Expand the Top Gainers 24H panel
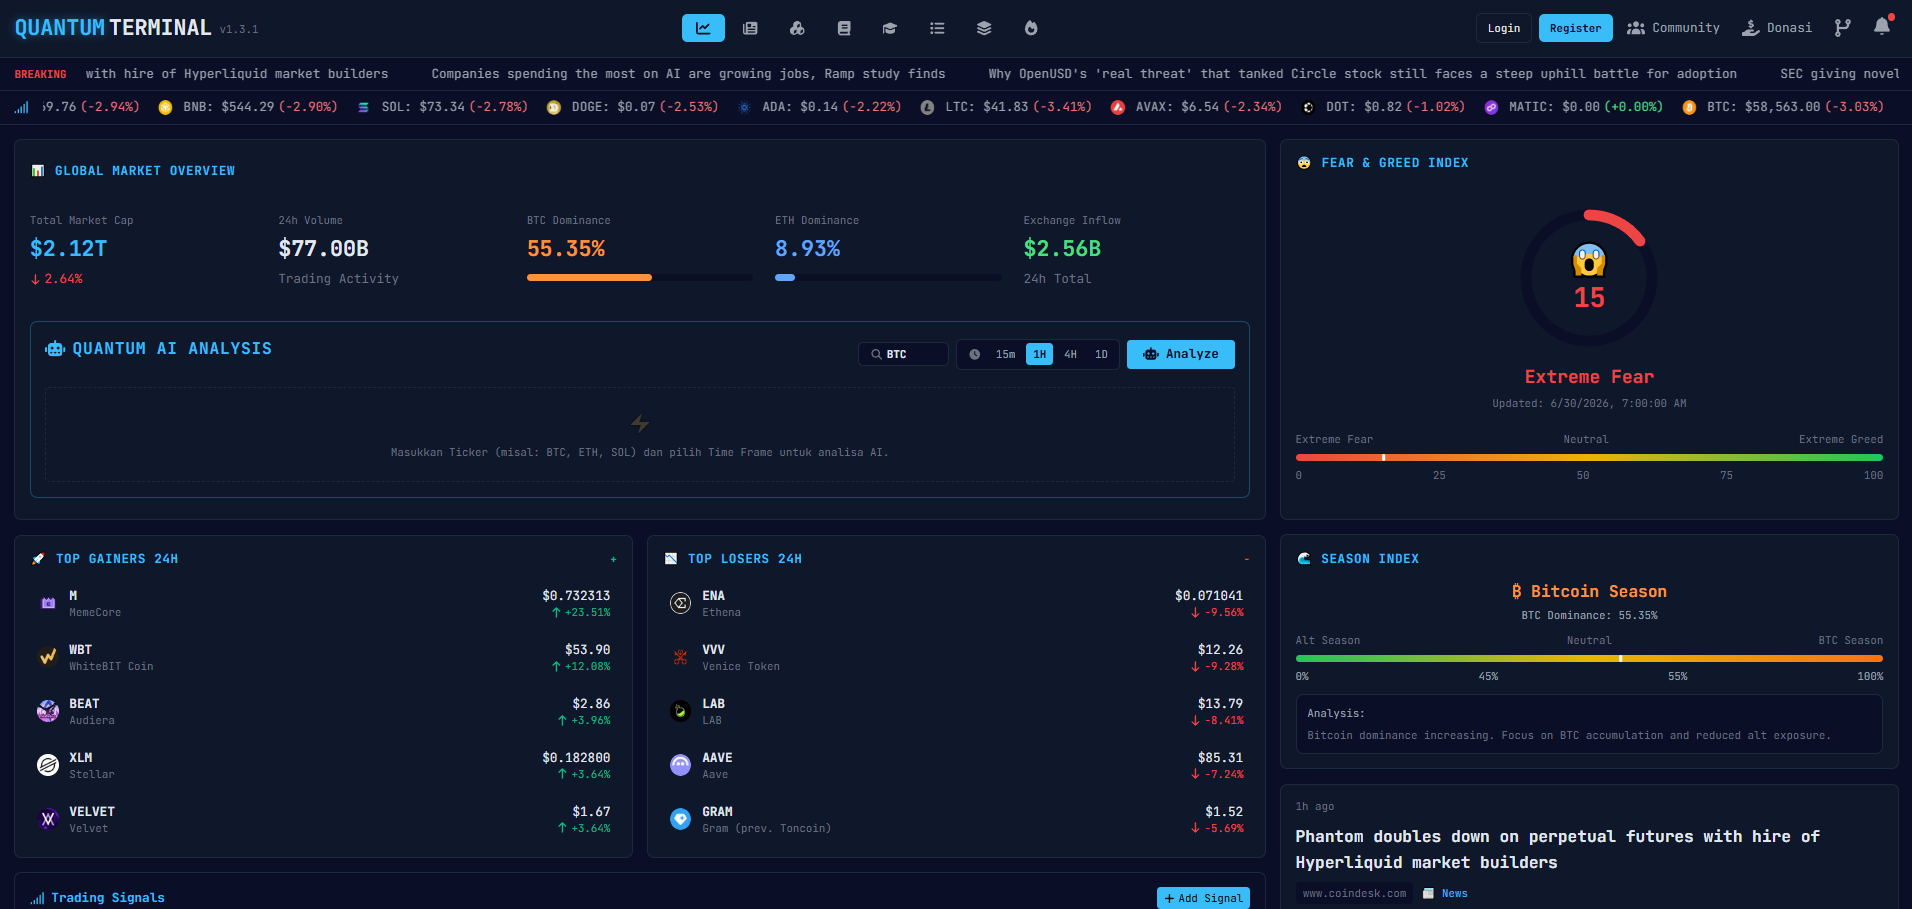 click(613, 559)
